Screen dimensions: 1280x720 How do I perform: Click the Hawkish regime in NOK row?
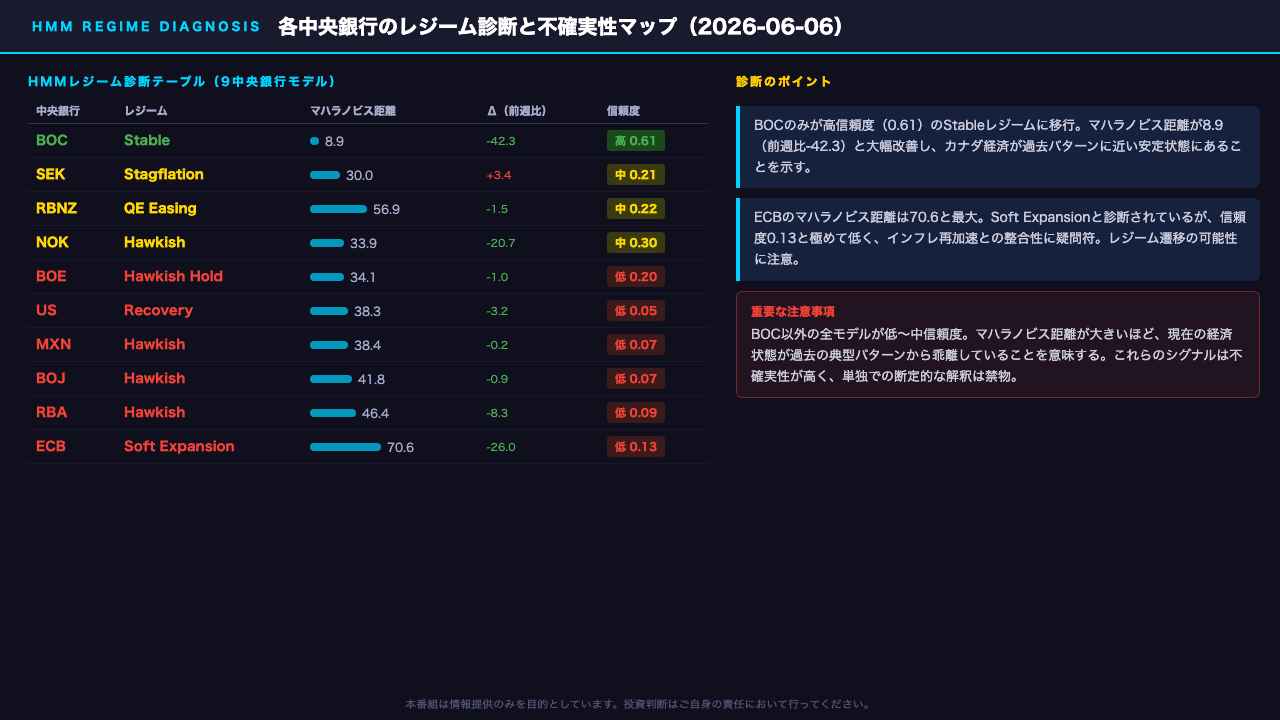pyautogui.click(x=154, y=243)
